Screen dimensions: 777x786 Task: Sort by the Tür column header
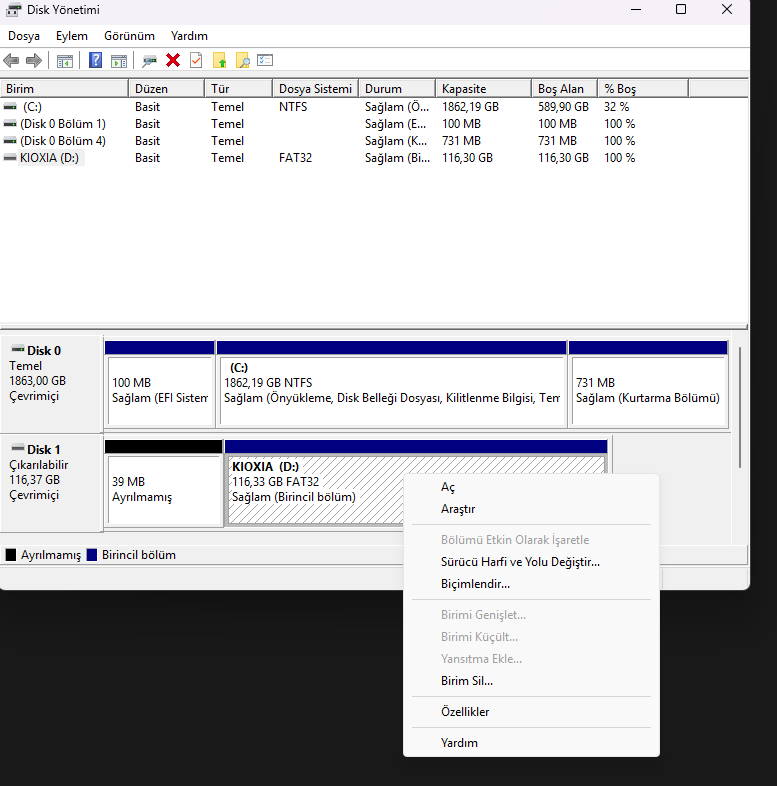(x=239, y=89)
